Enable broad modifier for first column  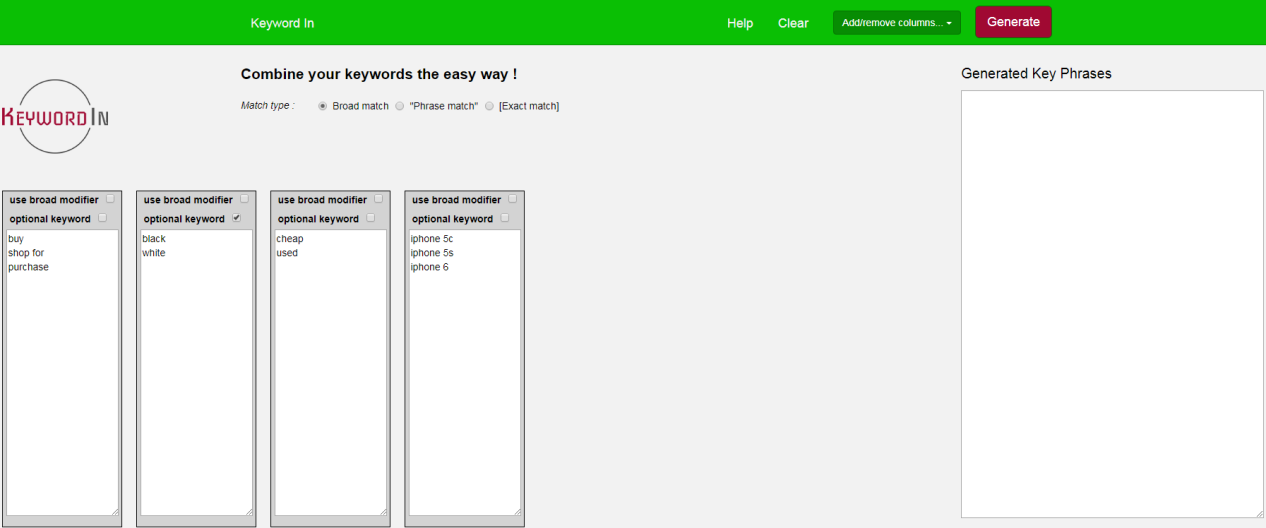(x=110, y=199)
